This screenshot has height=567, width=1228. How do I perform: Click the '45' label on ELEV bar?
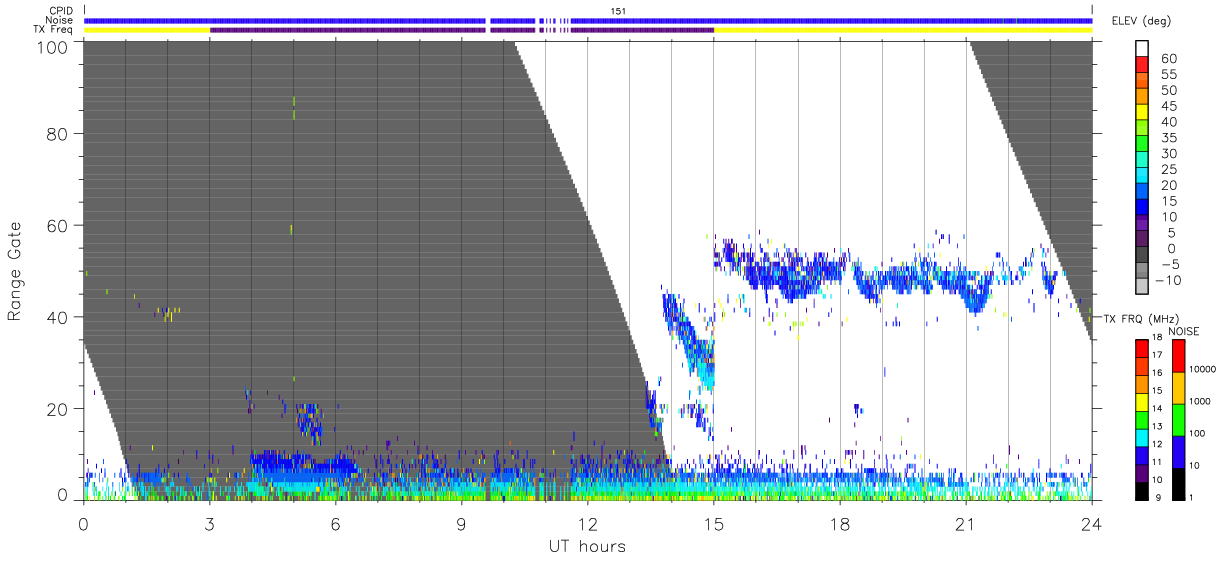[1167, 106]
